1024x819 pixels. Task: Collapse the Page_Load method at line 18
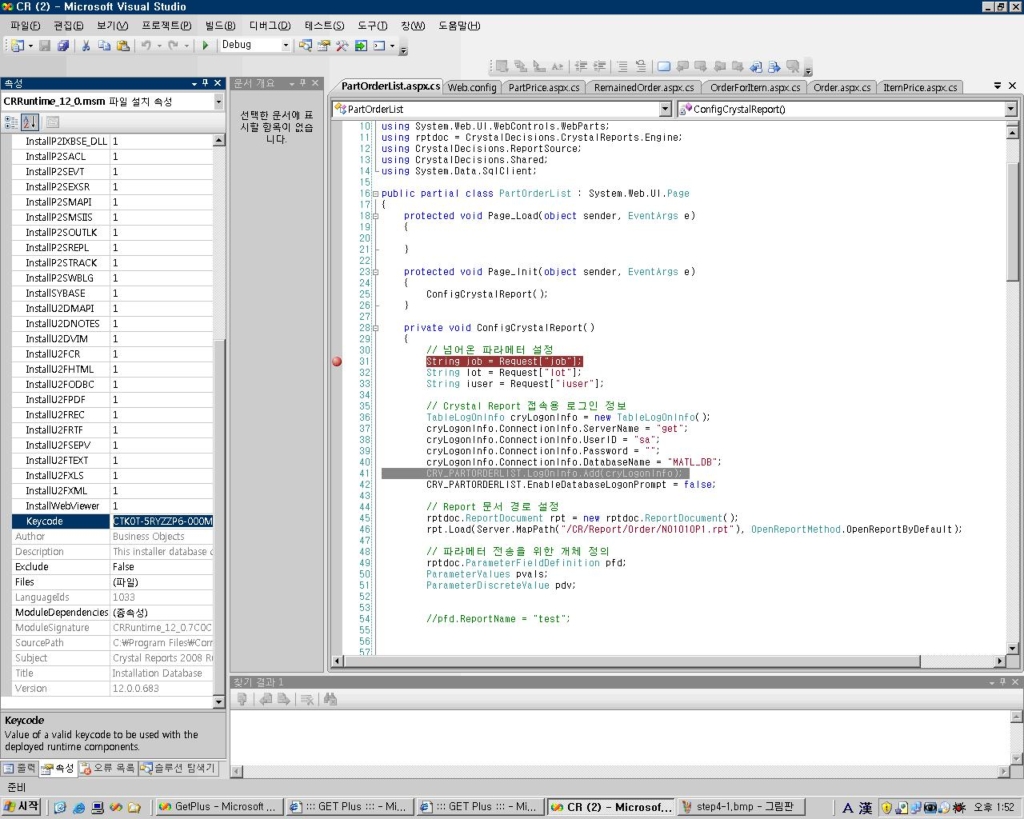coord(376,216)
